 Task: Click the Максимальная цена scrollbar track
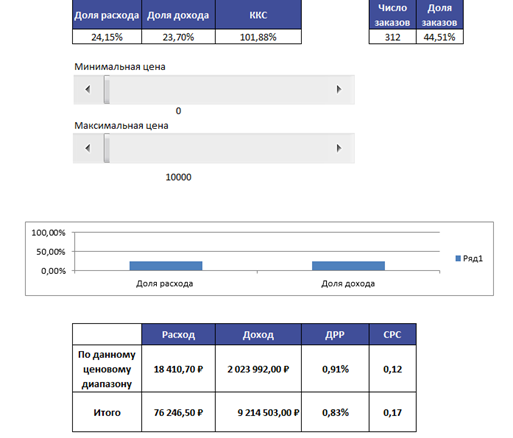click(x=218, y=148)
